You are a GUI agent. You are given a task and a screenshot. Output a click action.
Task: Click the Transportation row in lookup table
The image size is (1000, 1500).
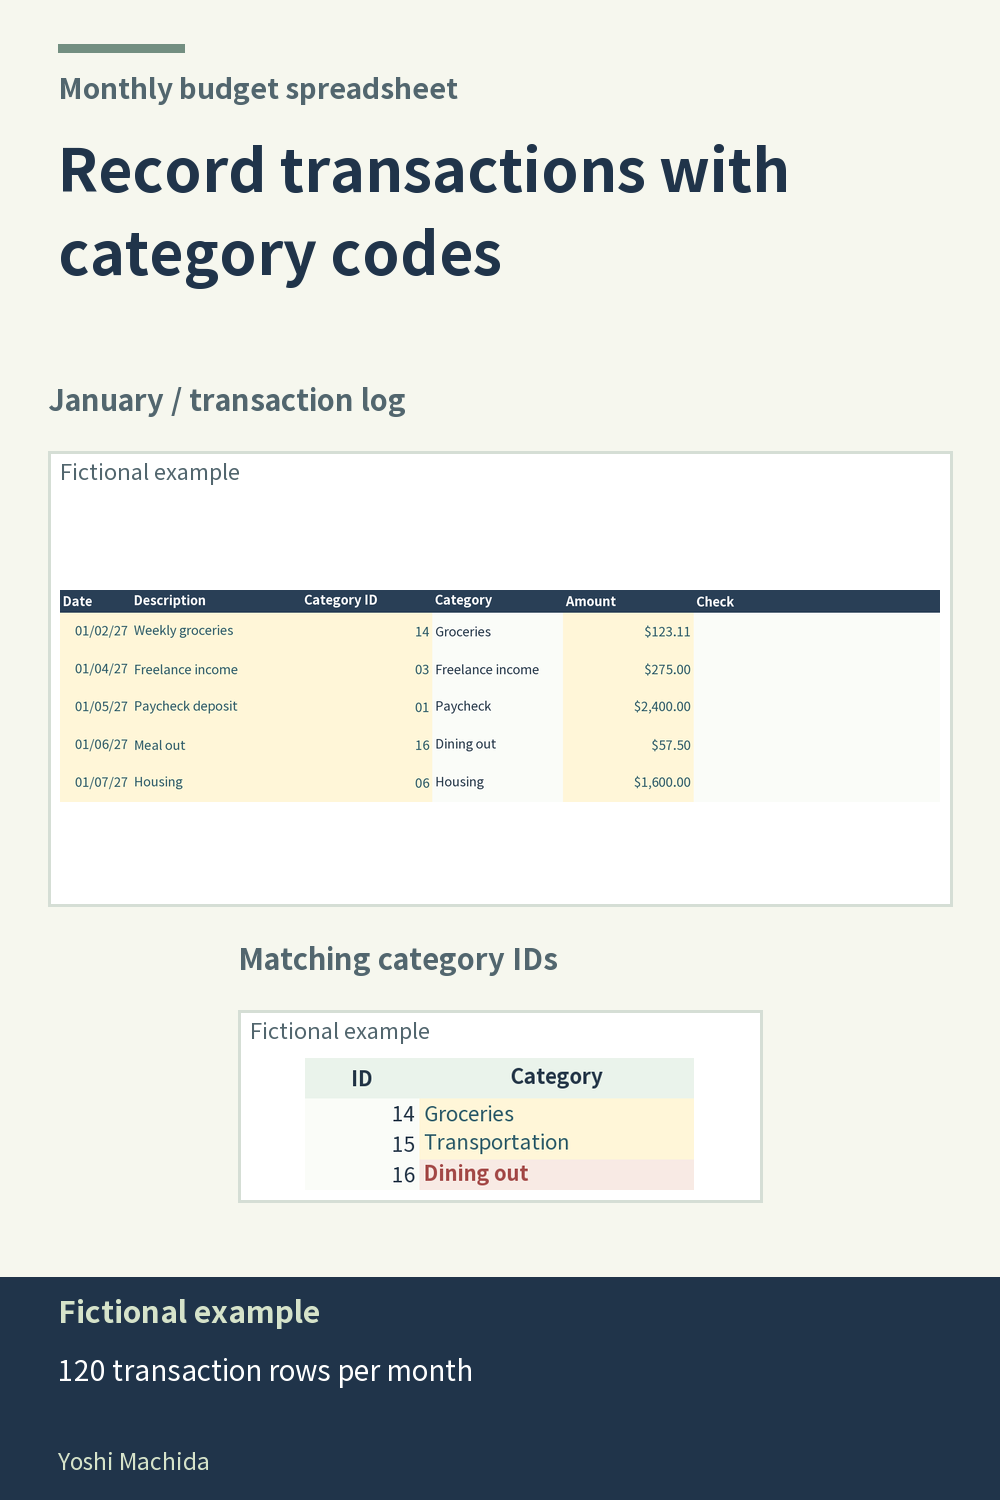click(x=499, y=1143)
